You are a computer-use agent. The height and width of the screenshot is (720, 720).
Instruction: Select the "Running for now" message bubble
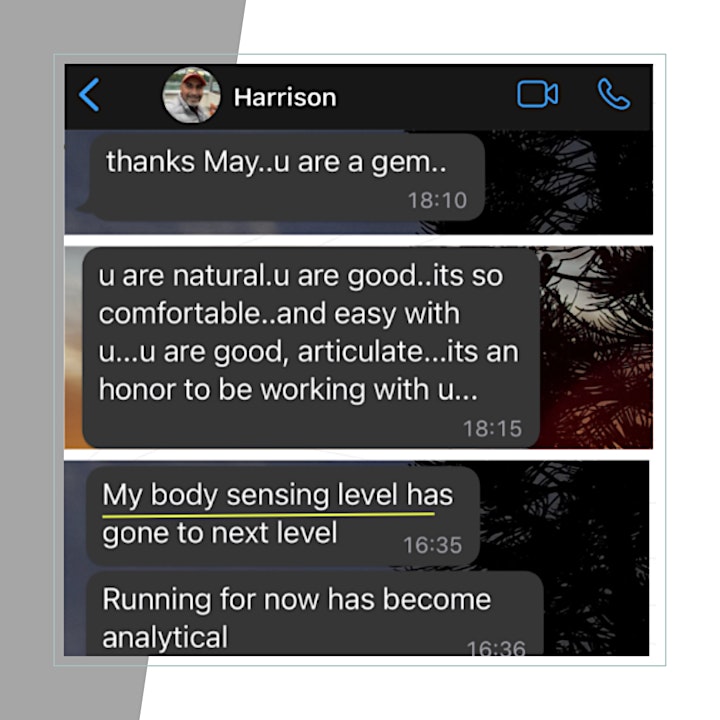point(315,613)
